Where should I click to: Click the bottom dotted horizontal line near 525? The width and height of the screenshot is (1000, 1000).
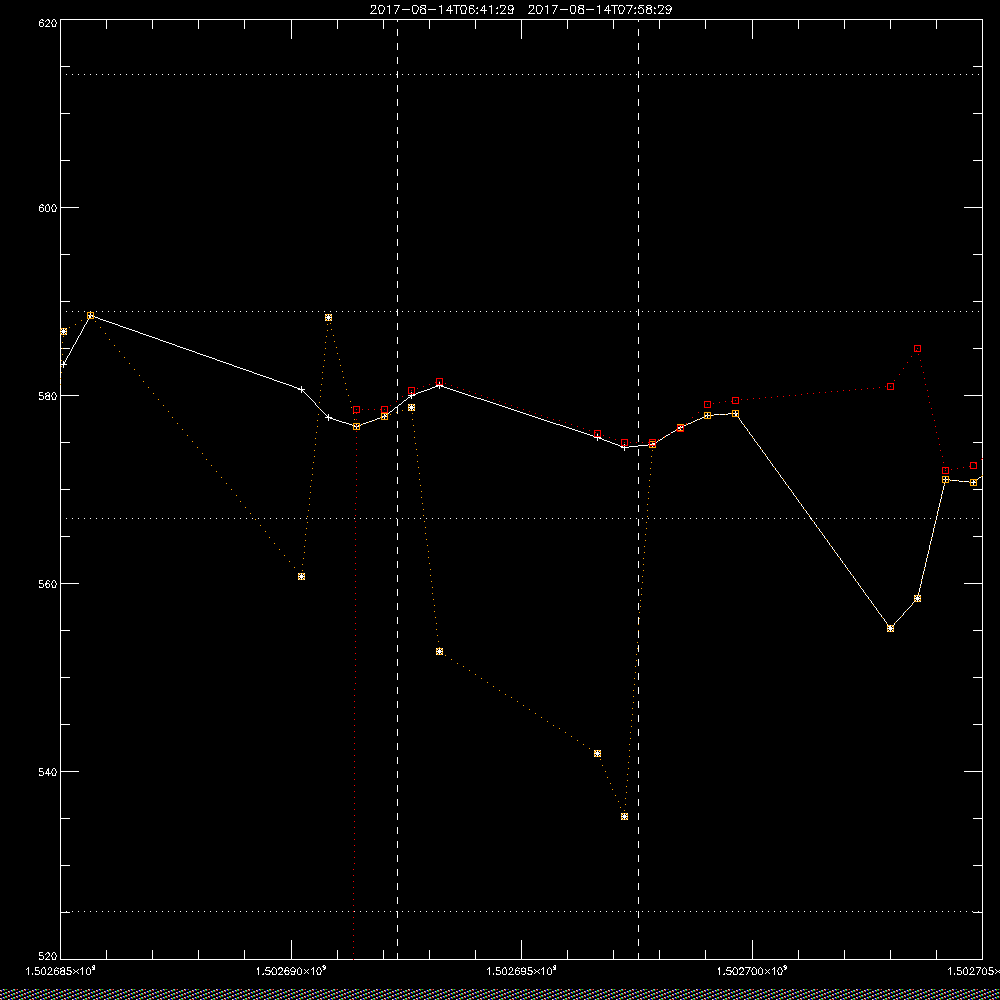coord(521,911)
